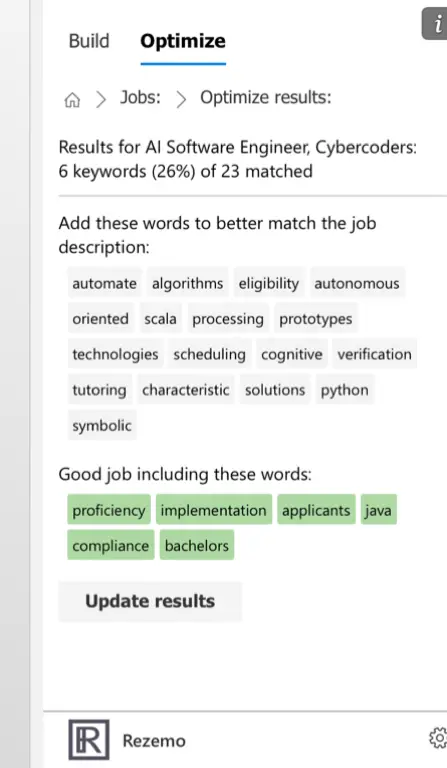Select the Optimize tab
Viewport: 447px width, 768px height.
(x=183, y=41)
